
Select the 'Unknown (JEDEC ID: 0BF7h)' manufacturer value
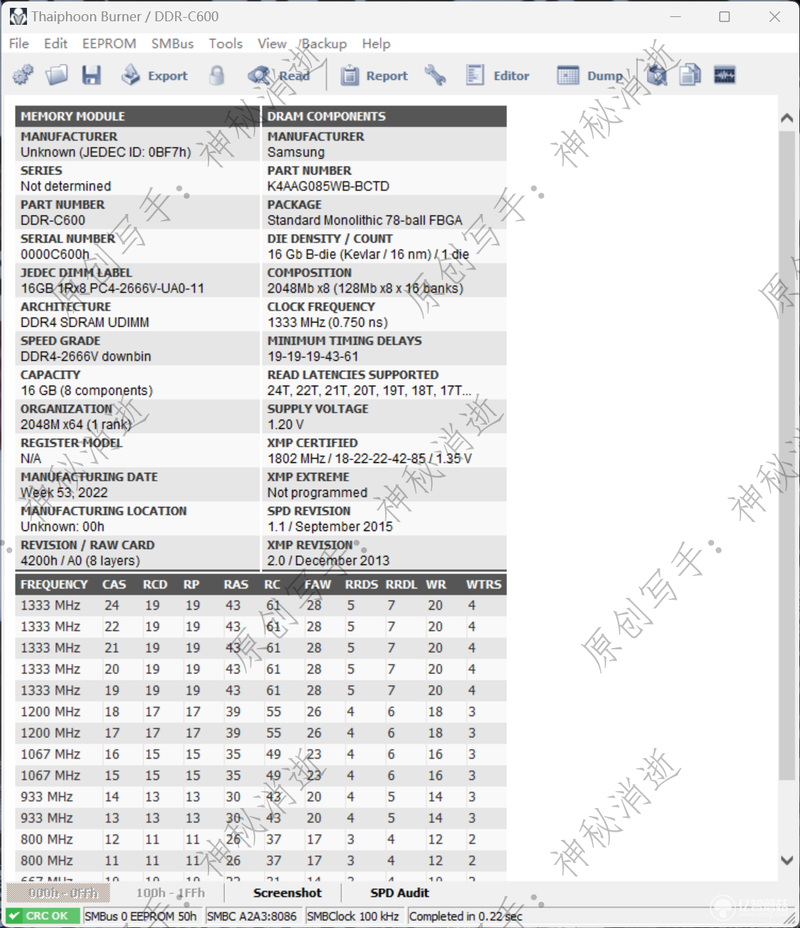(x=106, y=152)
